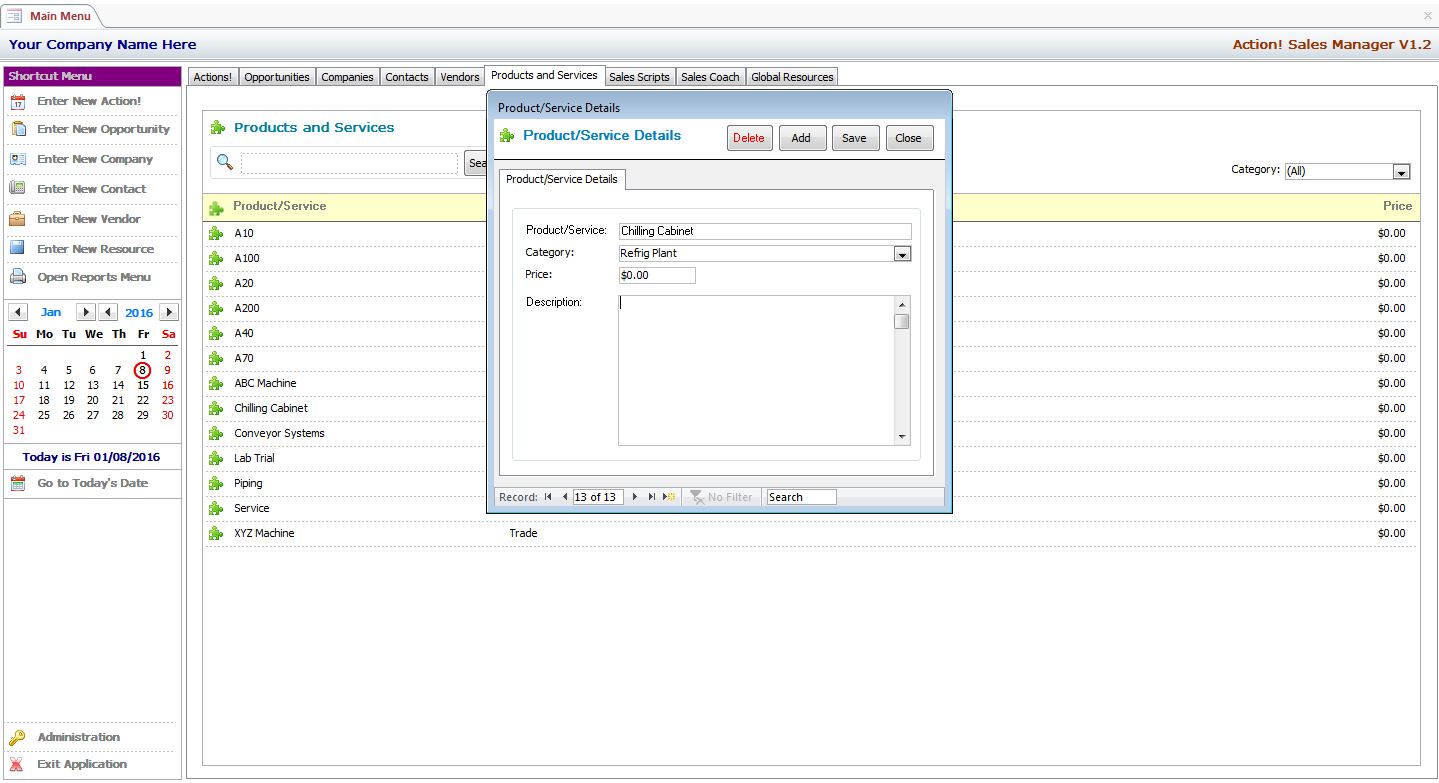Switch to the Sales Scripts tab
Image resolution: width=1439 pixels, height=783 pixels.
tap(639, 77)
